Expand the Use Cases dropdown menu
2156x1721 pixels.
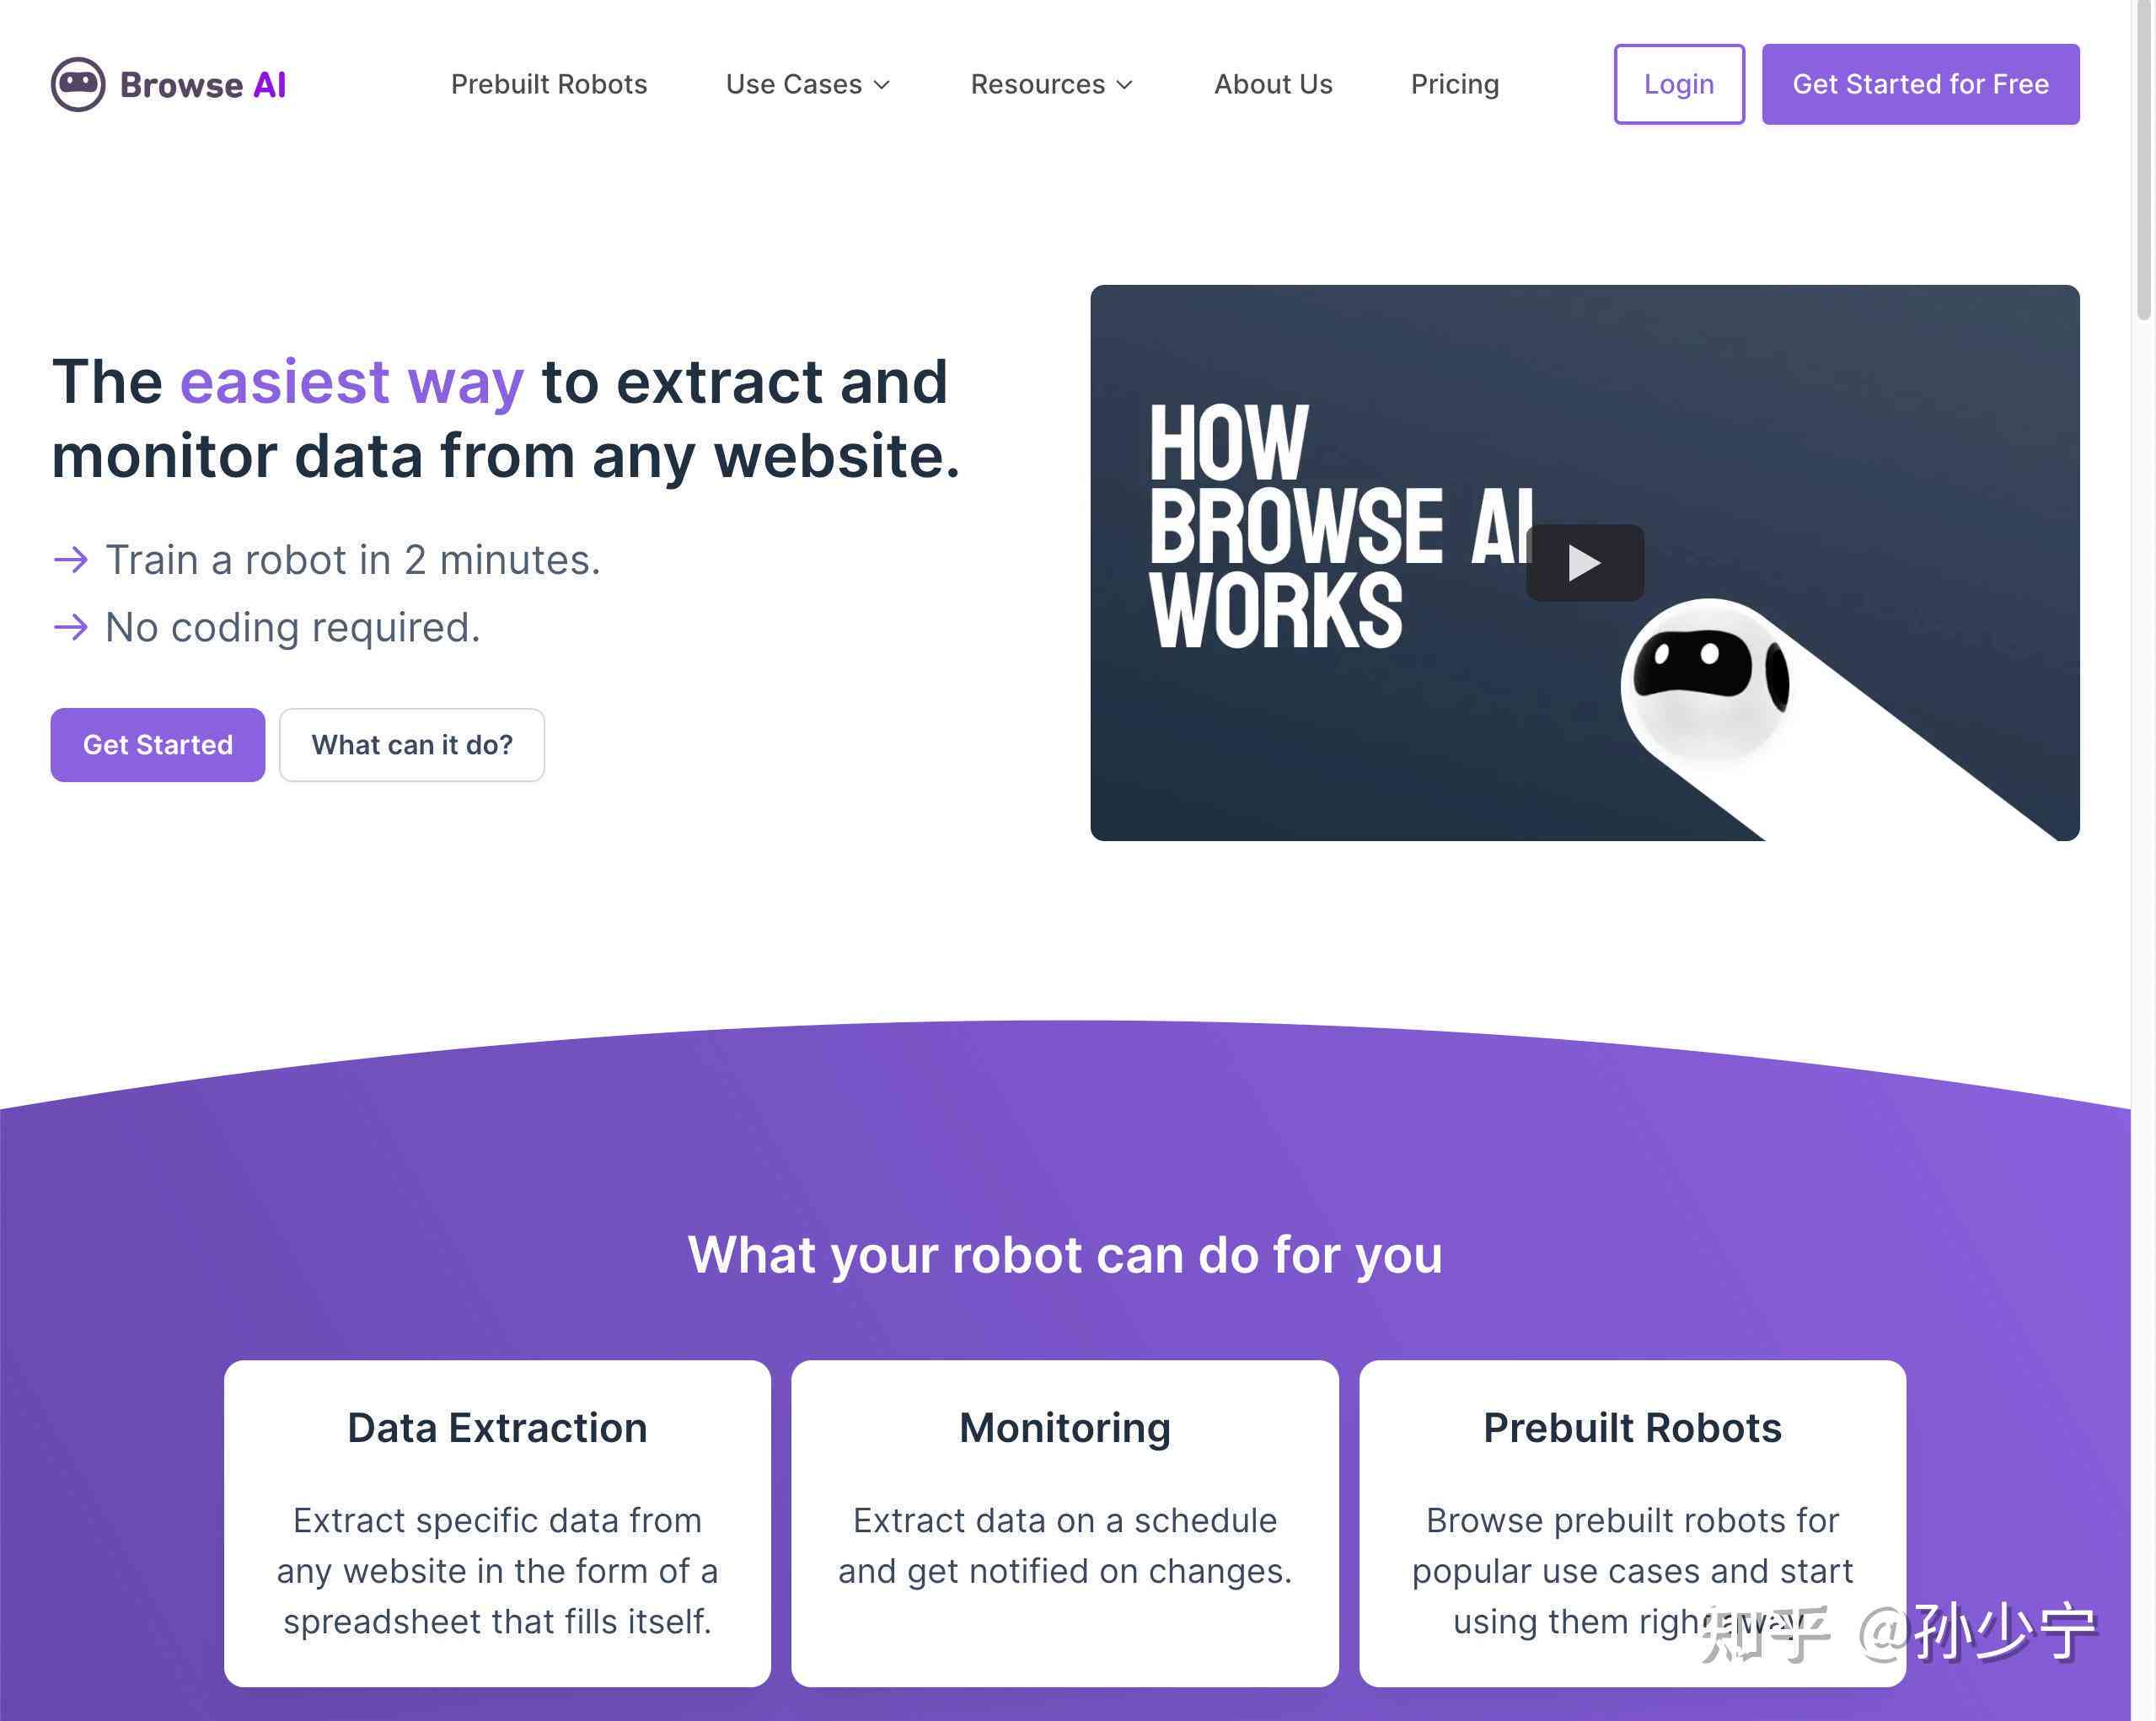pyautogui.click(x=809, y=84)
